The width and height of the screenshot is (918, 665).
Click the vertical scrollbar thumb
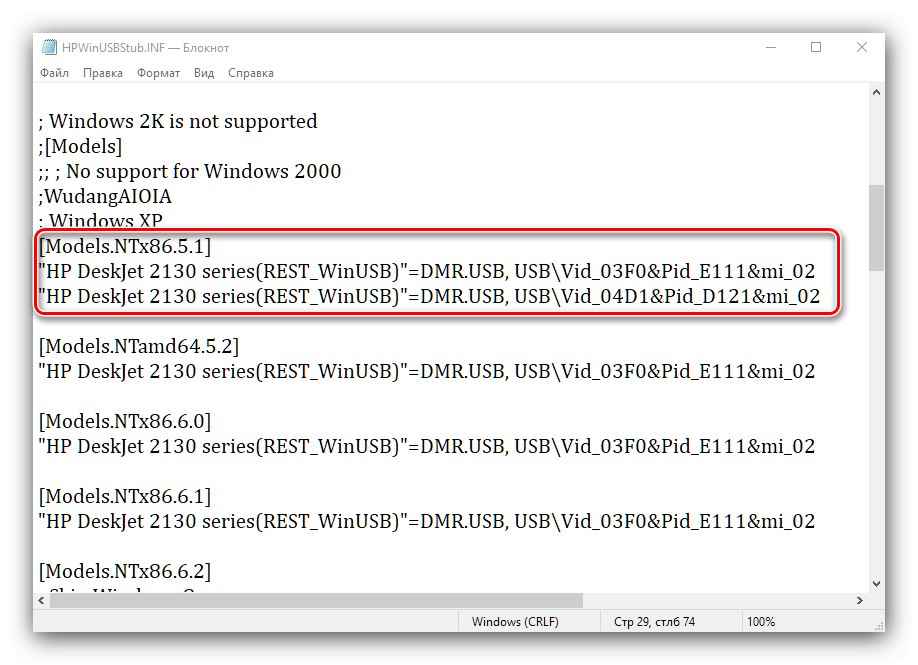(876, 228)
